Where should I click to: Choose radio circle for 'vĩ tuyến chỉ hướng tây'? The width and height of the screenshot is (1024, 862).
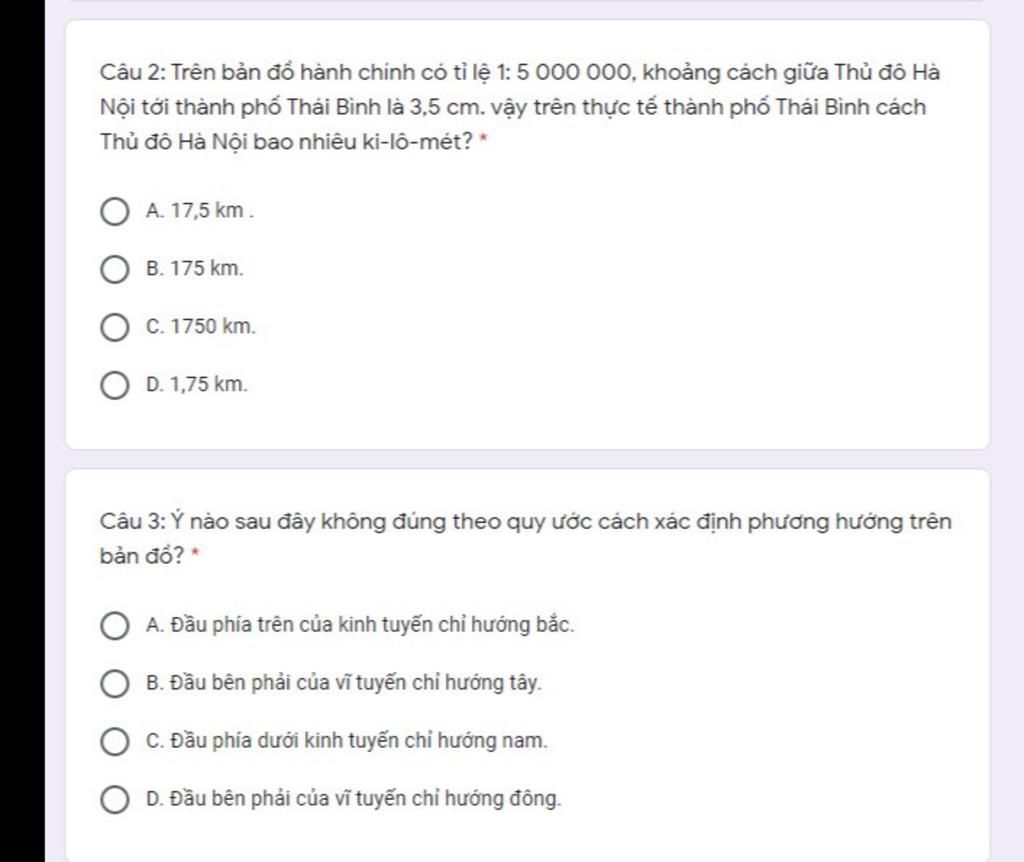tap(114, 684)
